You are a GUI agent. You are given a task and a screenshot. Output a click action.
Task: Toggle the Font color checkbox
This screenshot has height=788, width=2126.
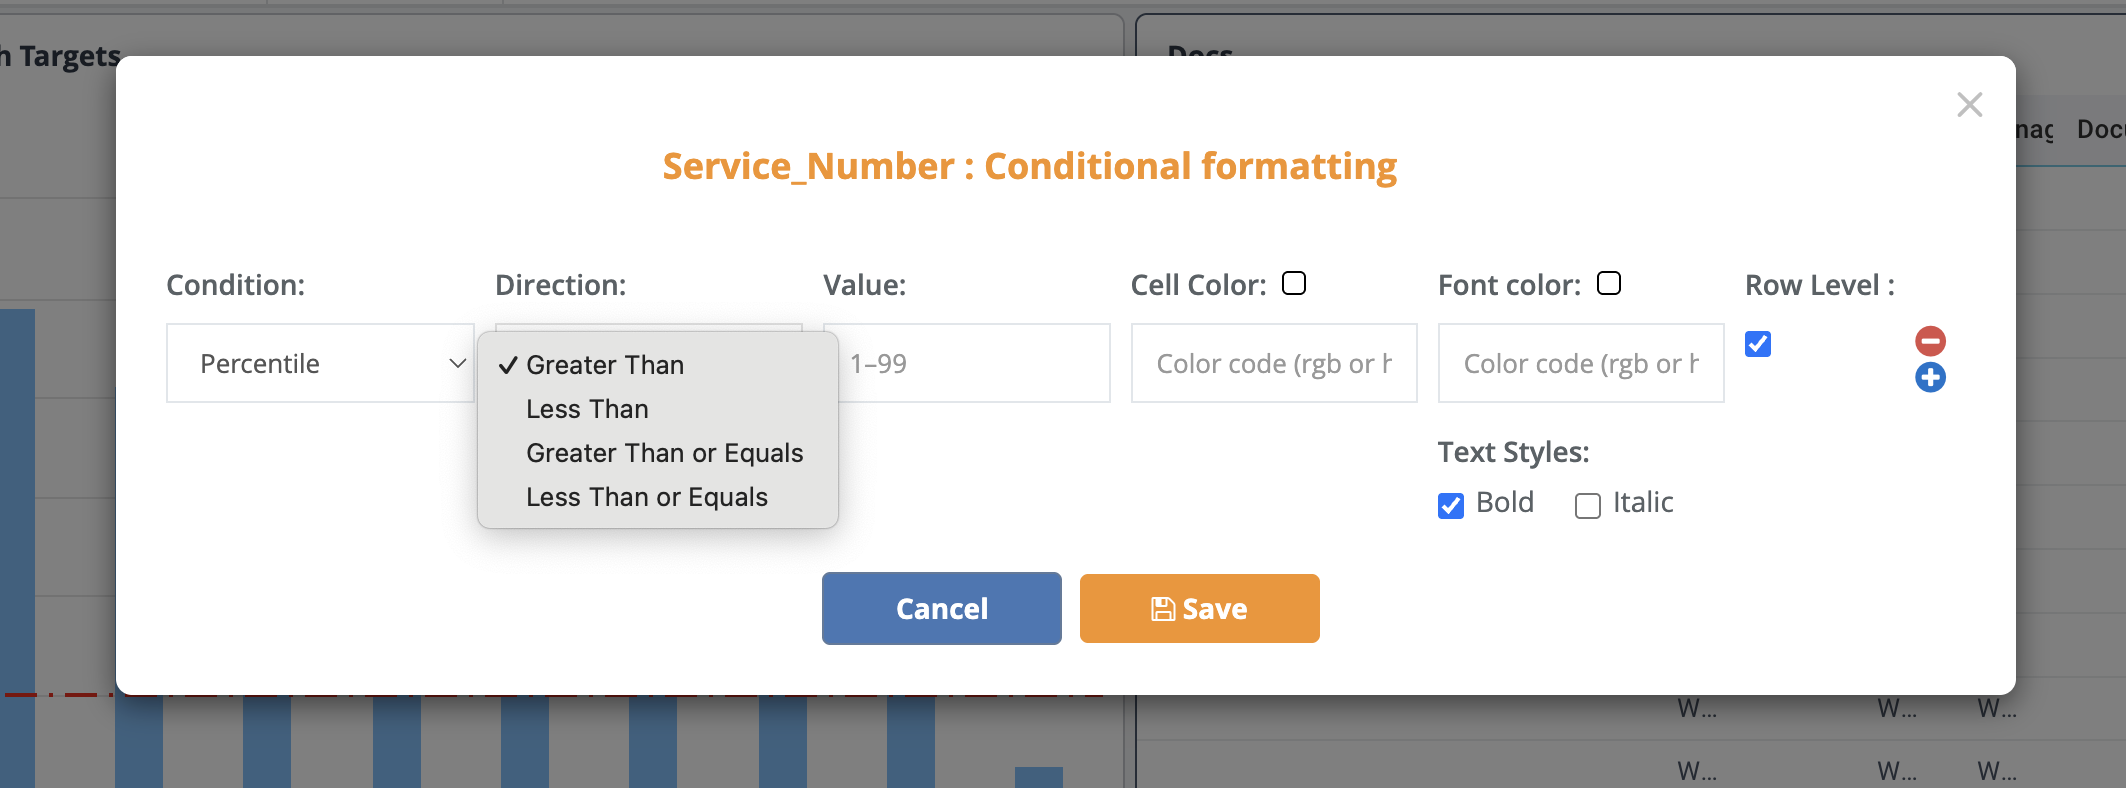click(1609, 284)
